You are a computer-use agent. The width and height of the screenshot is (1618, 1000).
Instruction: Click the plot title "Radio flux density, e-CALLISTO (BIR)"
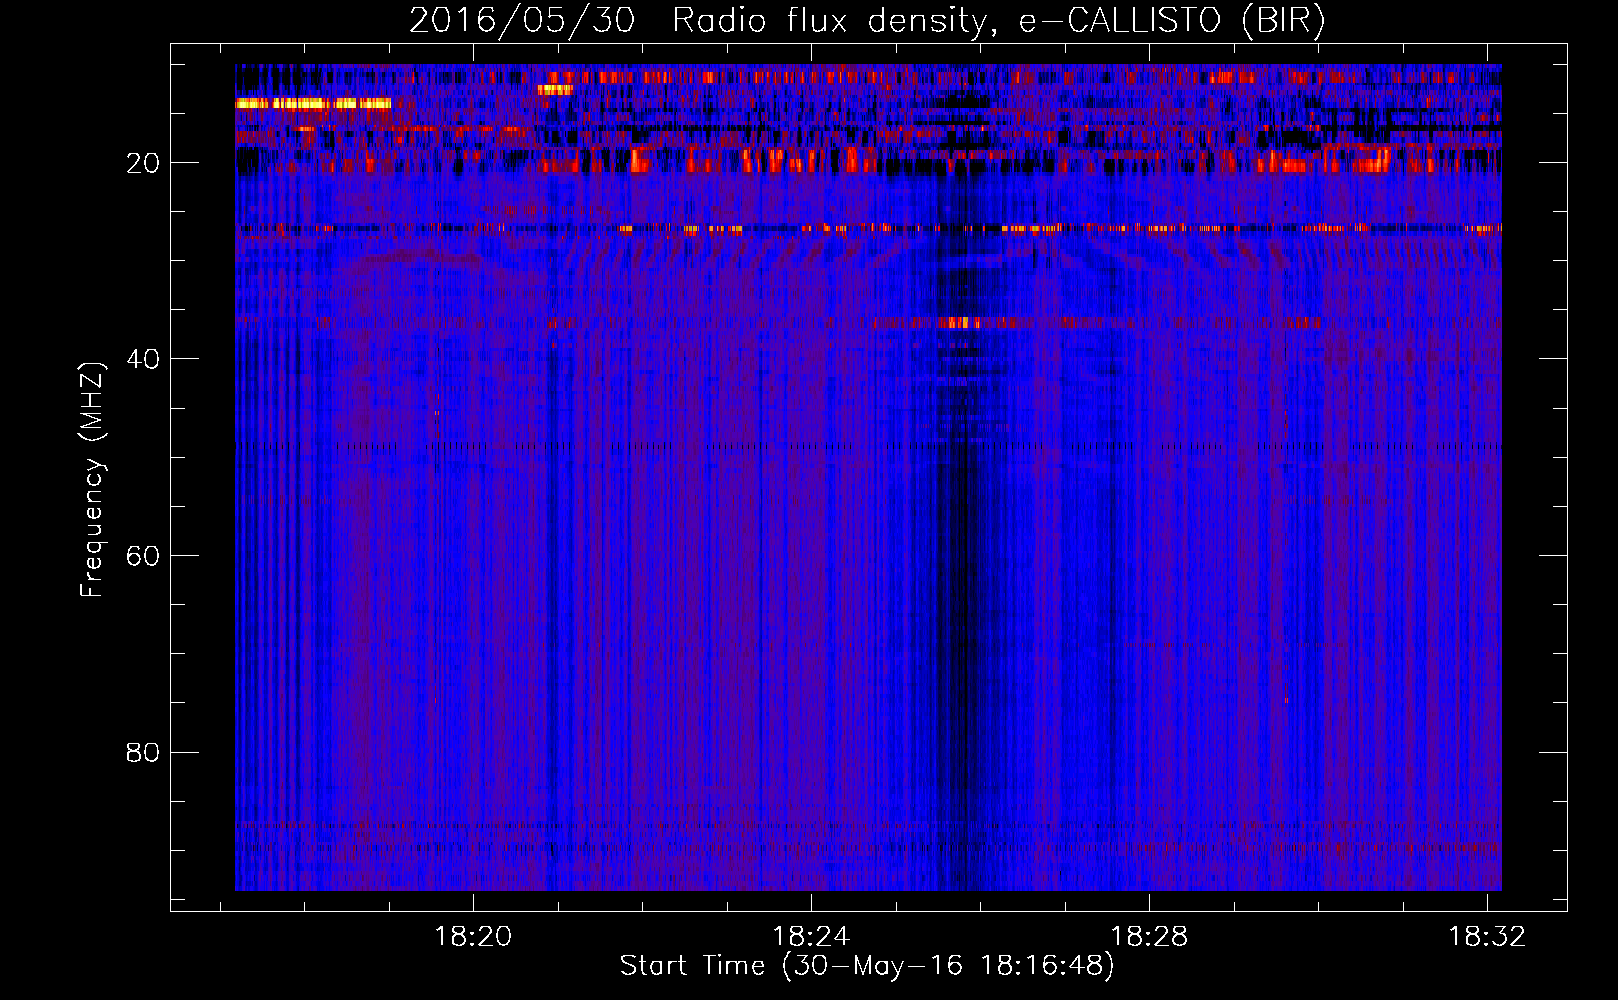[998, 21]
